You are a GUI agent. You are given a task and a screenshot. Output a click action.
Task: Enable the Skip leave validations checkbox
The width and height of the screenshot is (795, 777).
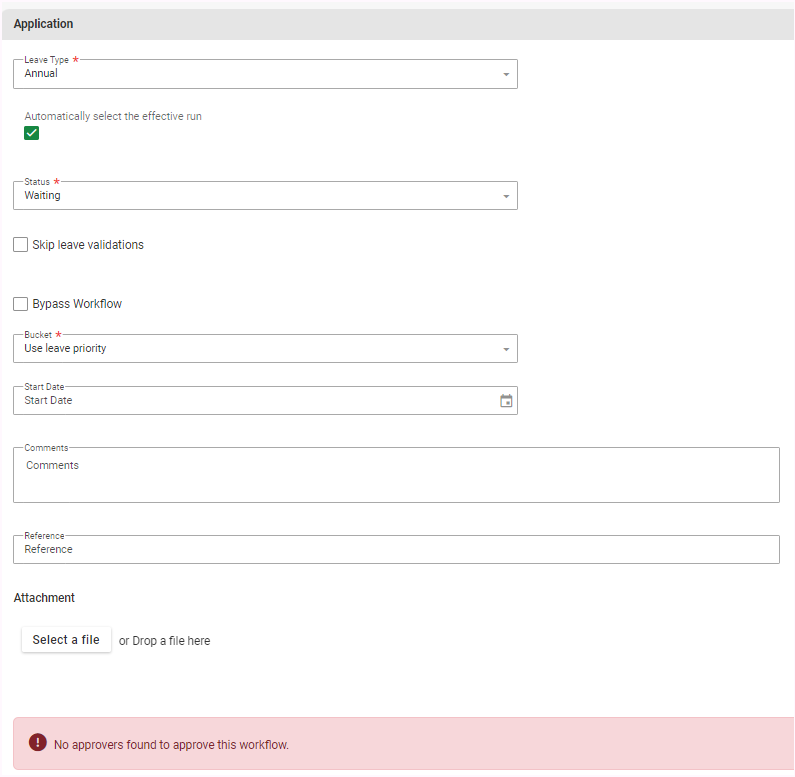21,245
